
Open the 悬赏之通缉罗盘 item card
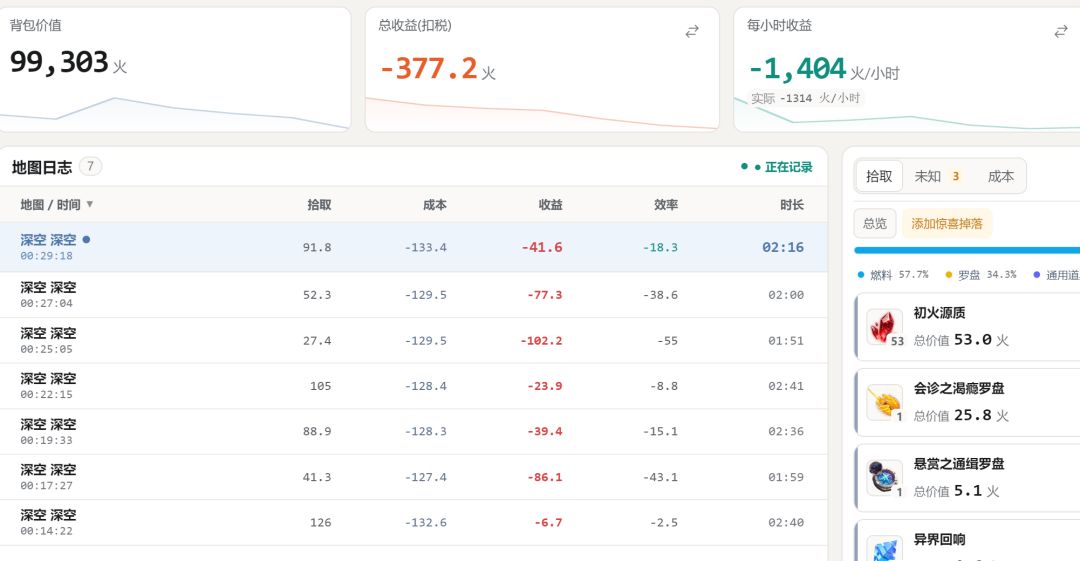pos(967,478)
